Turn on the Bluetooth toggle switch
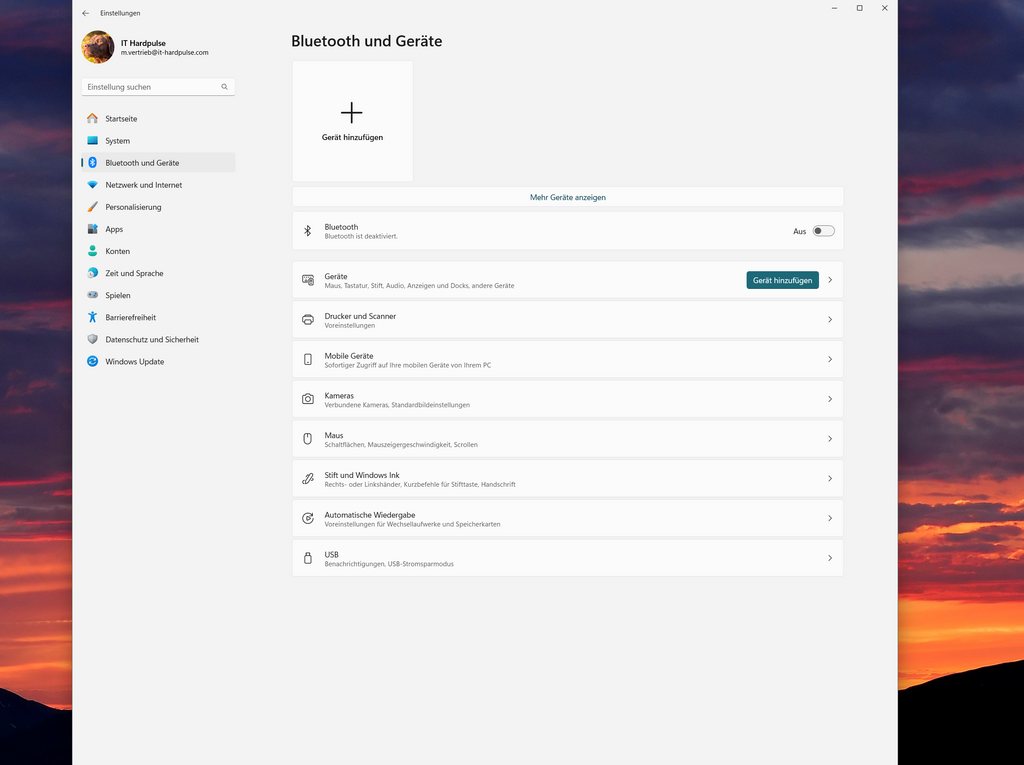The height and width of the screenshot is (765, 1024). (x=823, y=231)
